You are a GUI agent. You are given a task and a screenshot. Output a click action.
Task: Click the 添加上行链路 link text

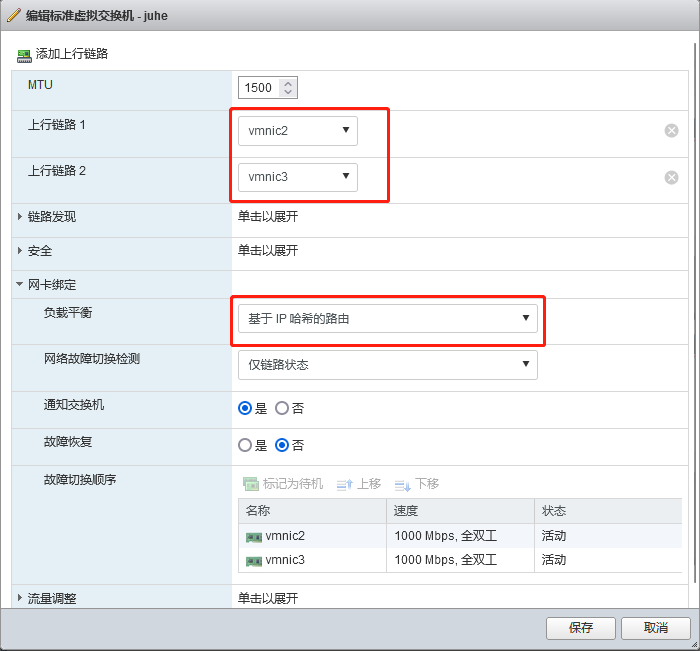click(x=72, y=54)
